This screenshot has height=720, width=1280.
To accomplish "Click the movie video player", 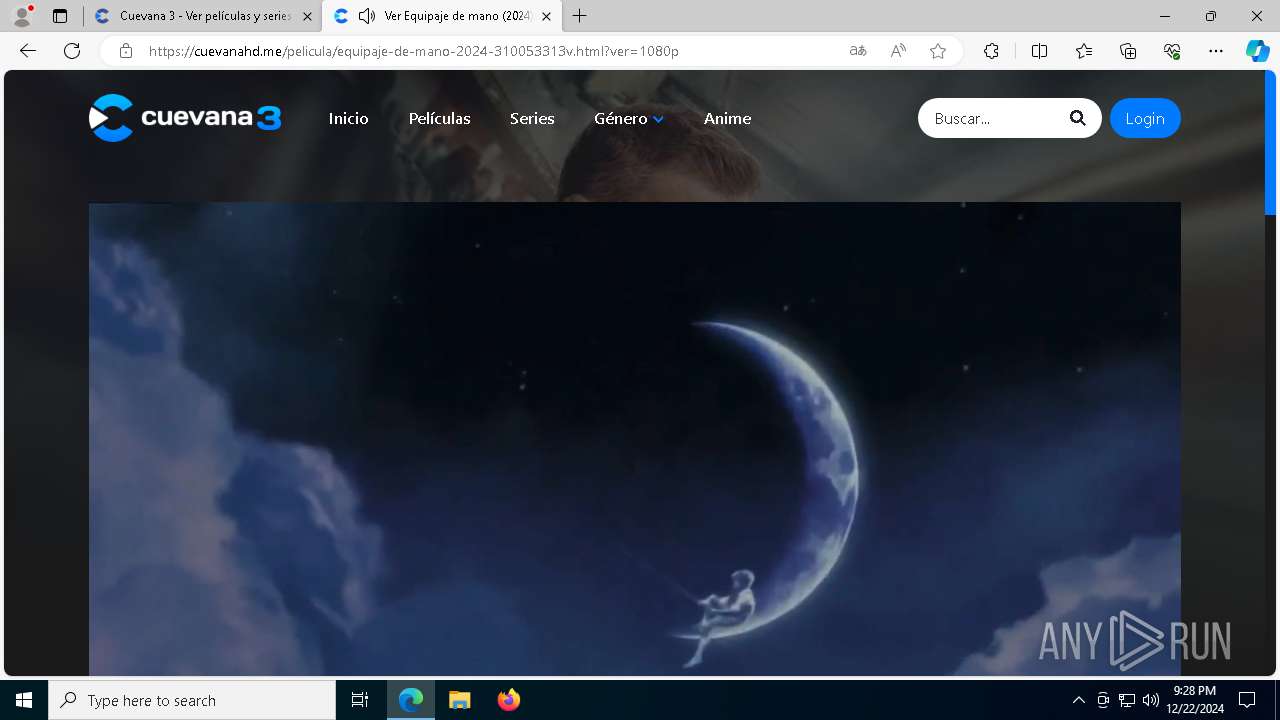I will click(x=635, y=439).
